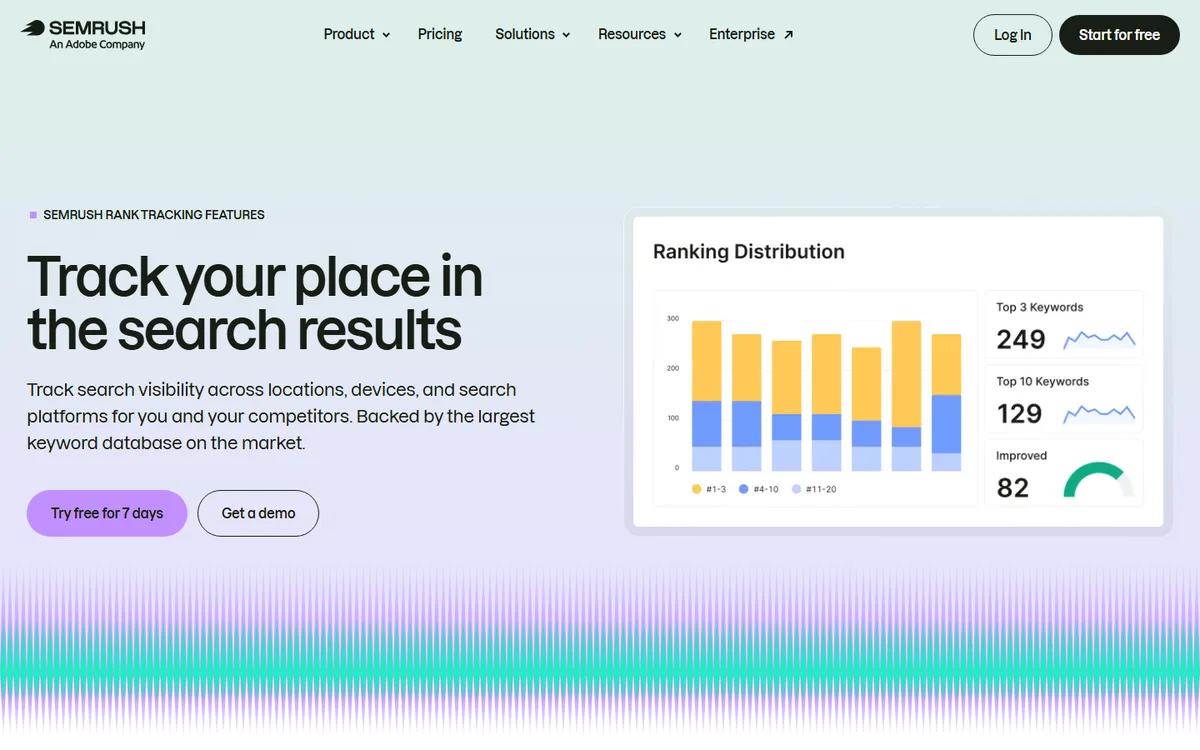This screenshot has width=1200, height=750.
Task: Click the Improved value 82
Action: [1013, 488]
